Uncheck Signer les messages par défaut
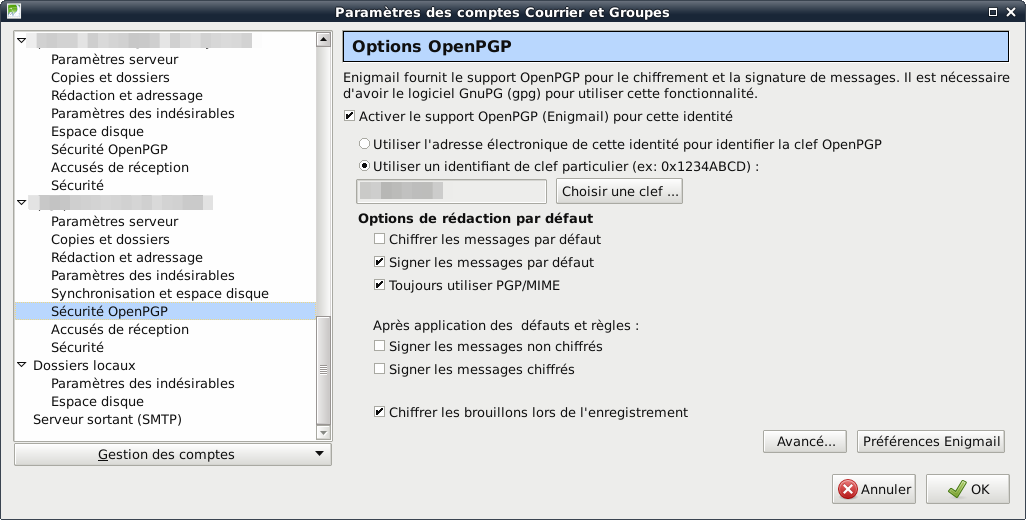Image resolution: width=1026 pixels, height=520 pixels. (x=379, y=262)
